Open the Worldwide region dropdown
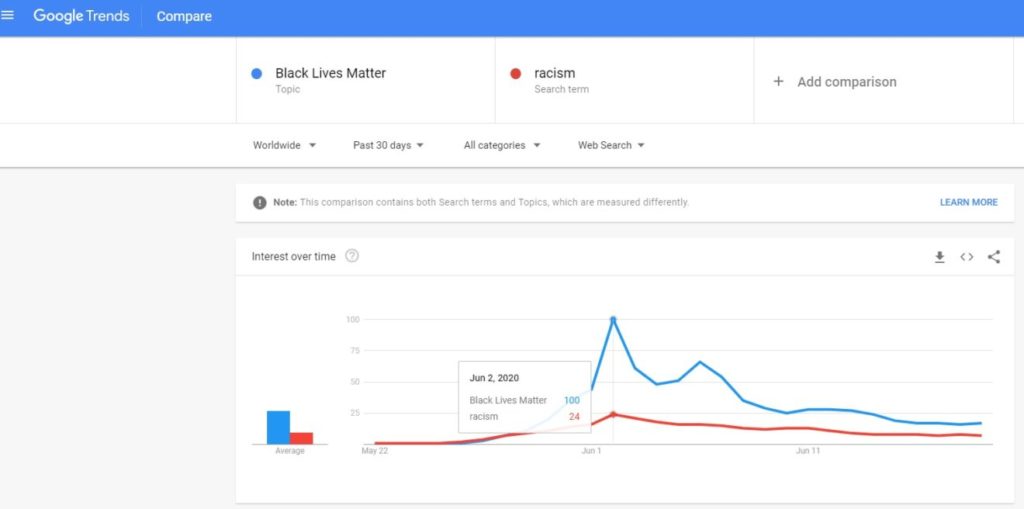This screenshot has height=509, width=1024. (x=284, y=145)
